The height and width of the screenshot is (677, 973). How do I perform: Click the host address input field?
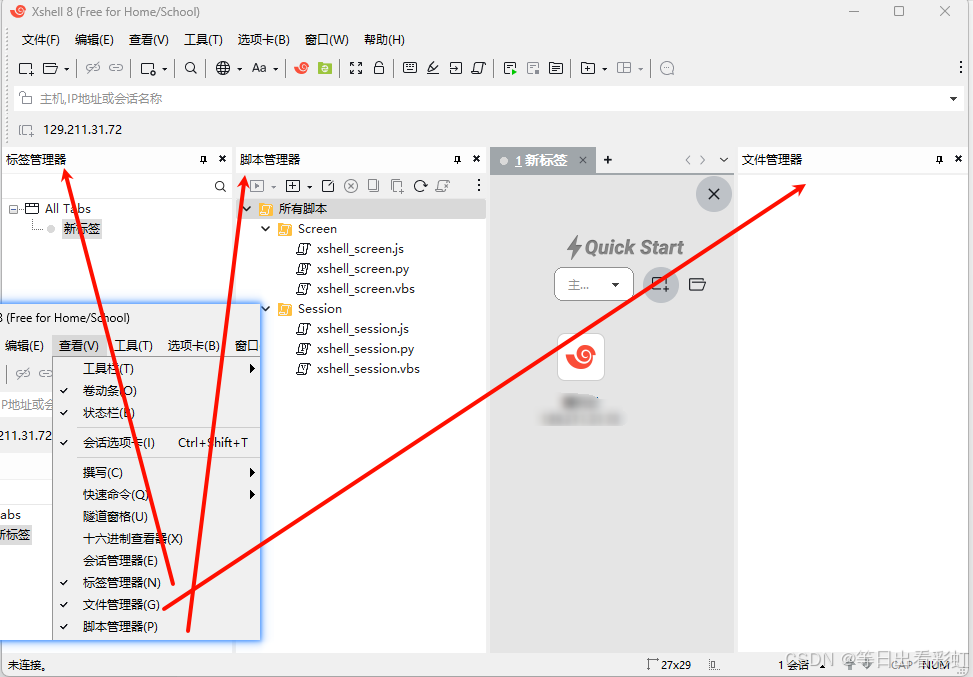(488, 99)
